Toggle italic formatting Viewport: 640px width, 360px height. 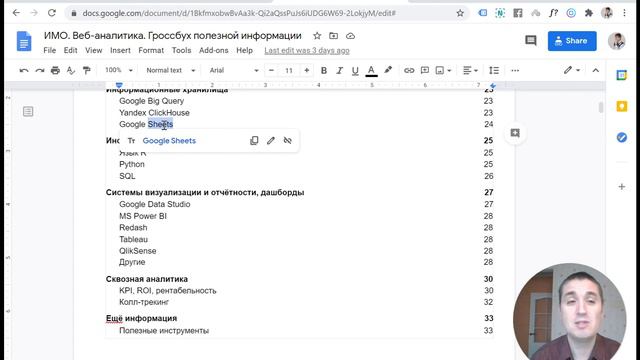tap(339, 71)
